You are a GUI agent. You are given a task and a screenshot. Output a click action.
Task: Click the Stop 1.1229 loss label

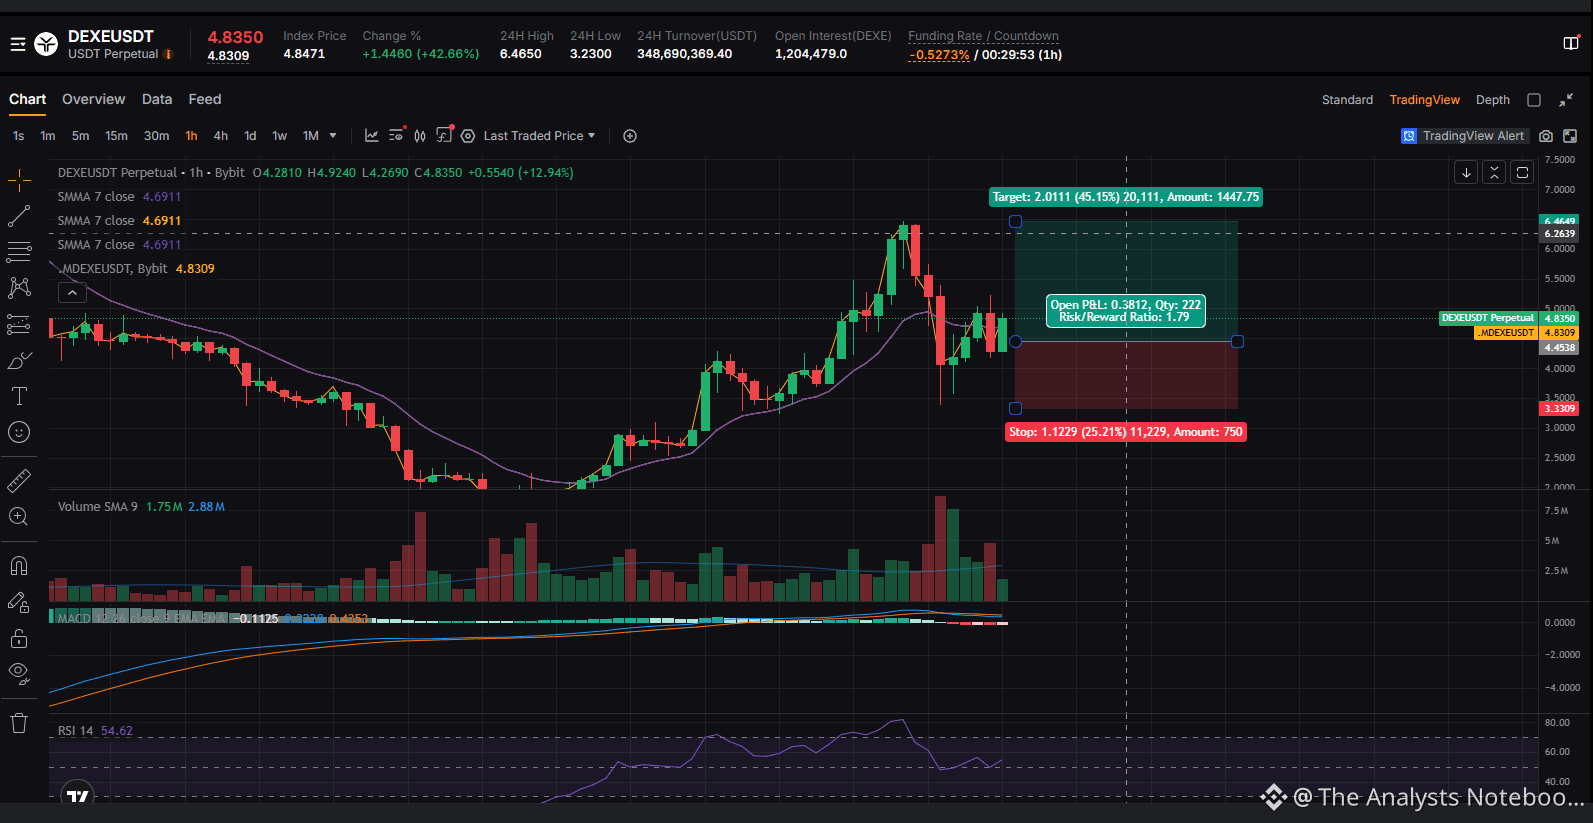click(1126, 432)
